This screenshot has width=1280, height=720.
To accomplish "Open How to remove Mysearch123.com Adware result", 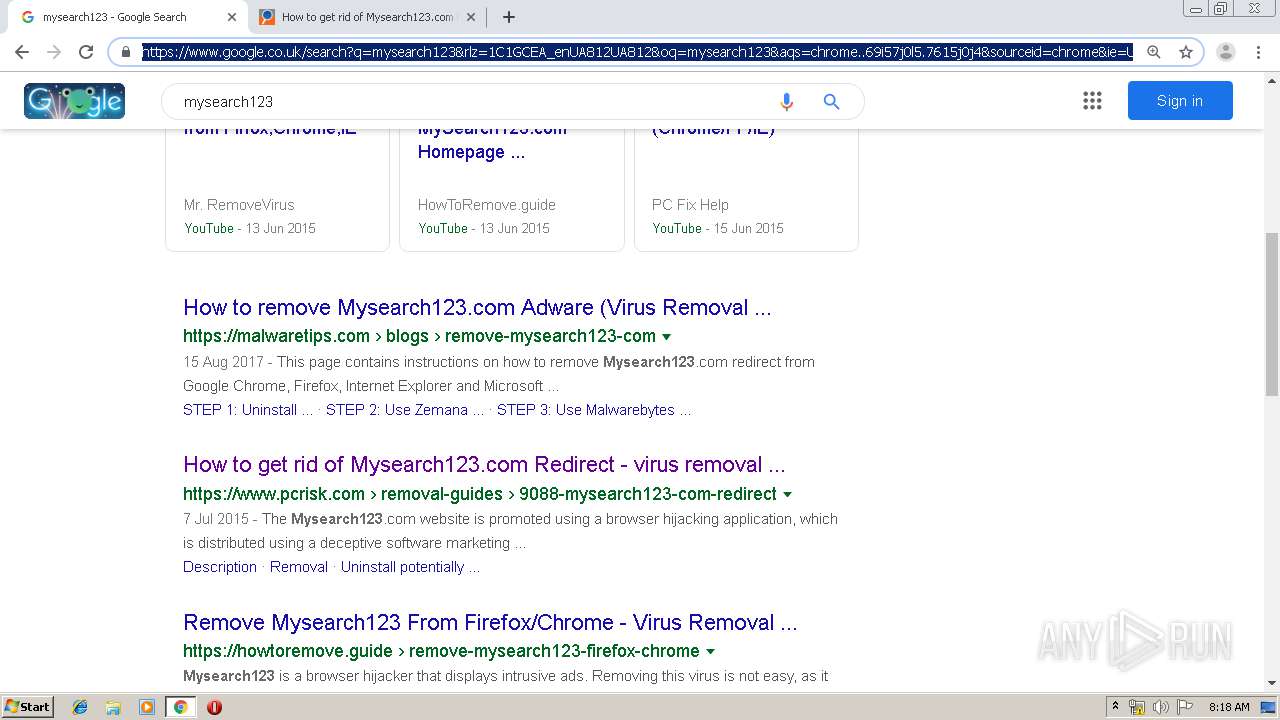I will pos(477,308).
